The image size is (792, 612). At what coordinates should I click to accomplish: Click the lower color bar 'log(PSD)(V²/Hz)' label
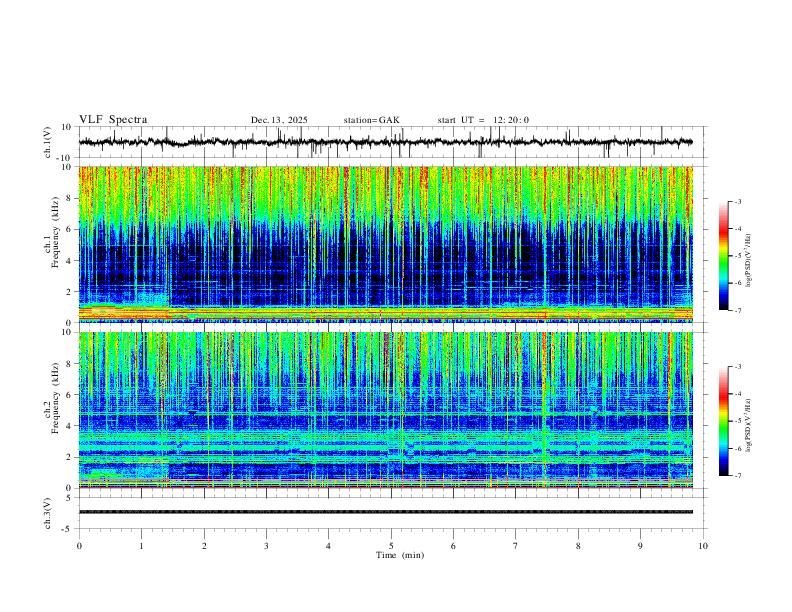coord(750,425)
